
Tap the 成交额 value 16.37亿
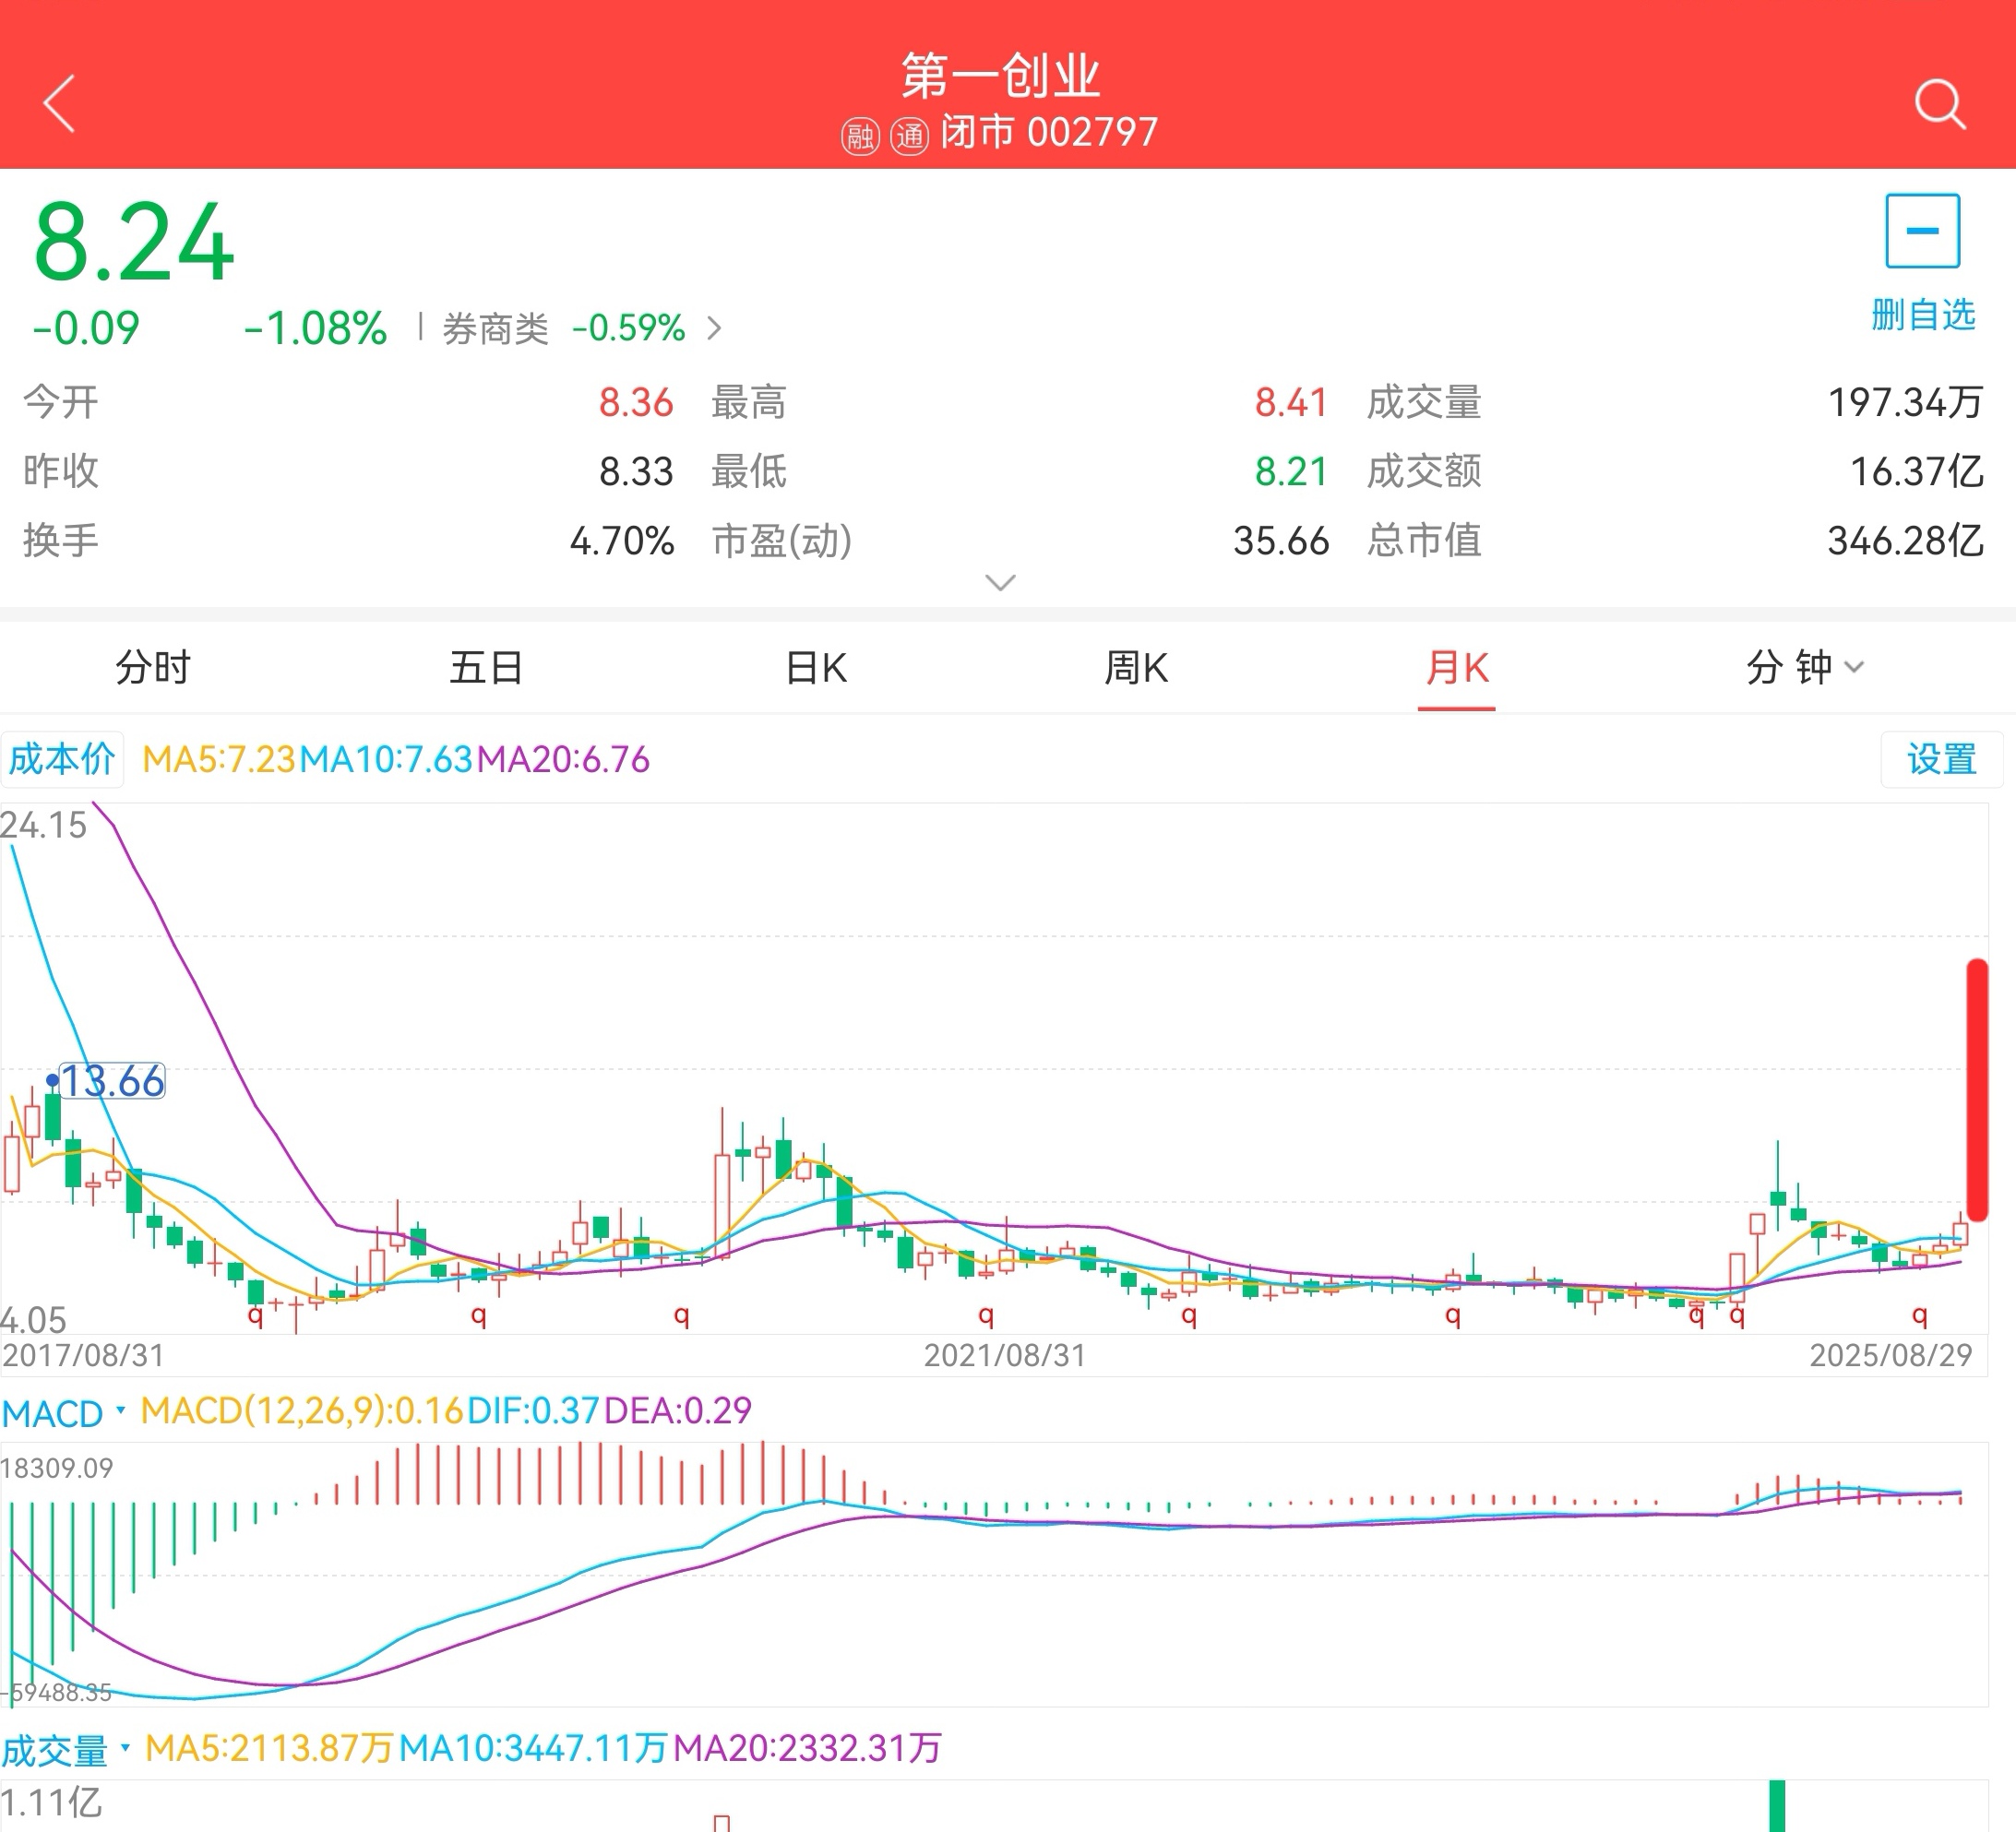point(1916,471)
